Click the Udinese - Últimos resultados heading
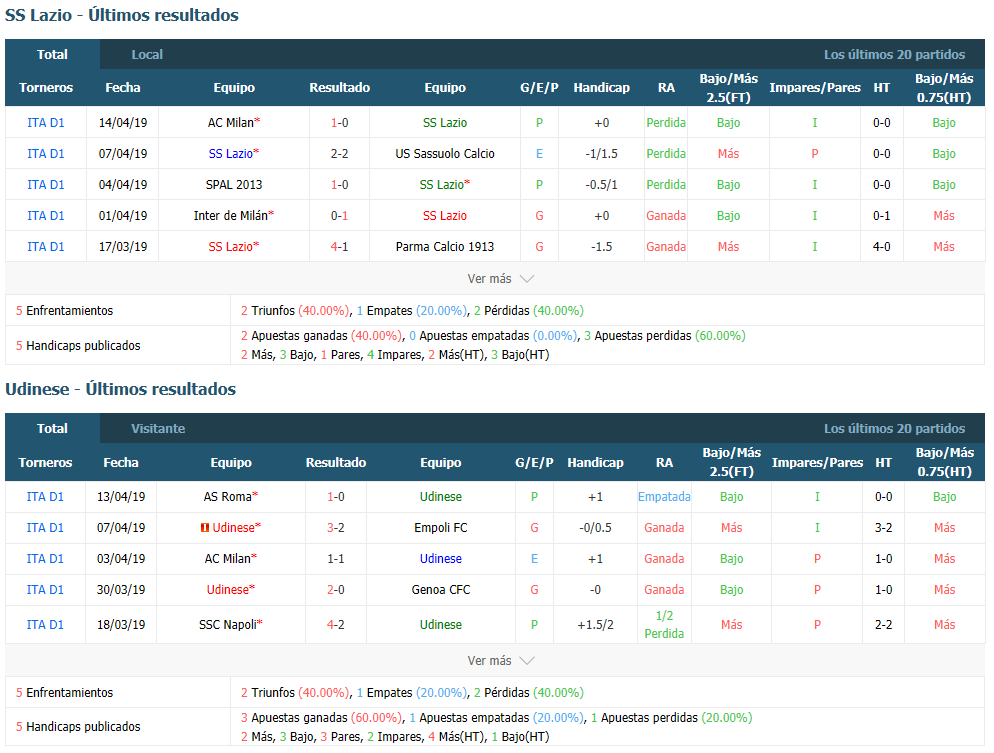This screenshot has height=753, width=994. pyautogui.click(x=120, y=389)
